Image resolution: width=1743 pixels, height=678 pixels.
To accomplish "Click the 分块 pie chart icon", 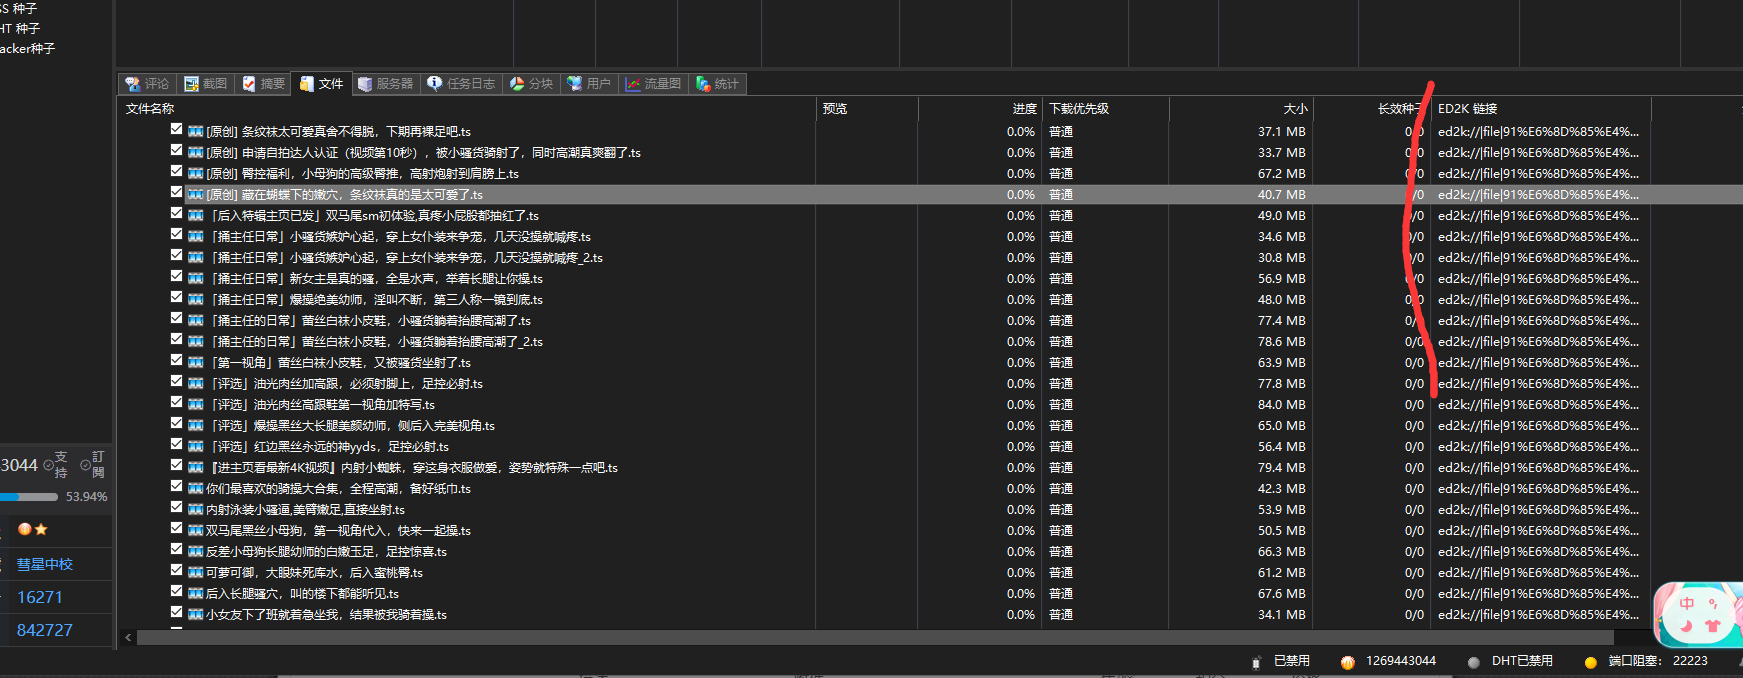I will tap(517, 84).
